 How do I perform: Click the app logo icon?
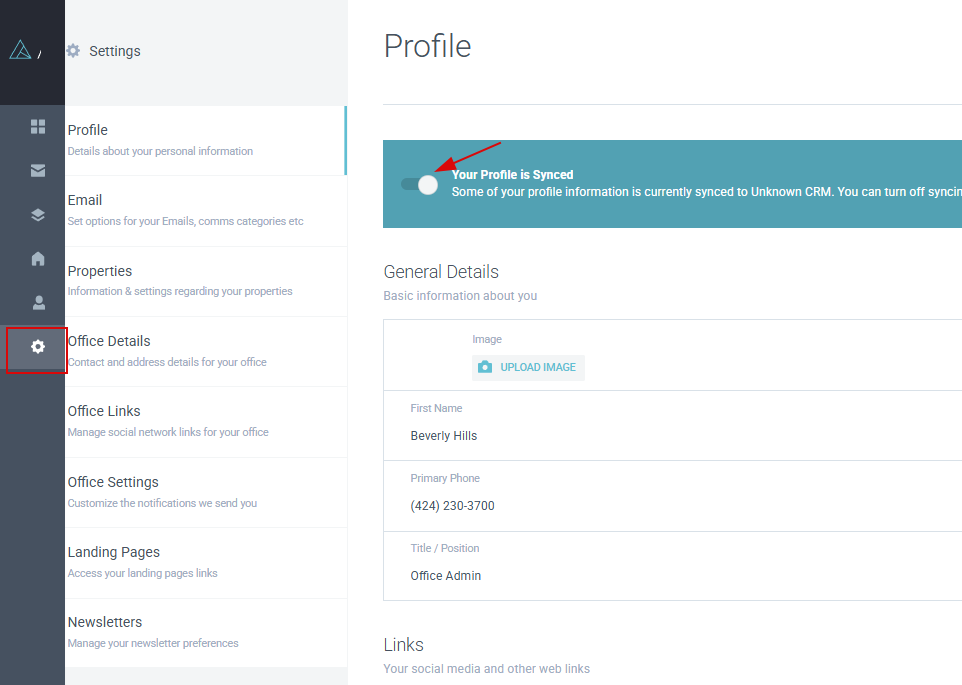(x=20, y=50)
